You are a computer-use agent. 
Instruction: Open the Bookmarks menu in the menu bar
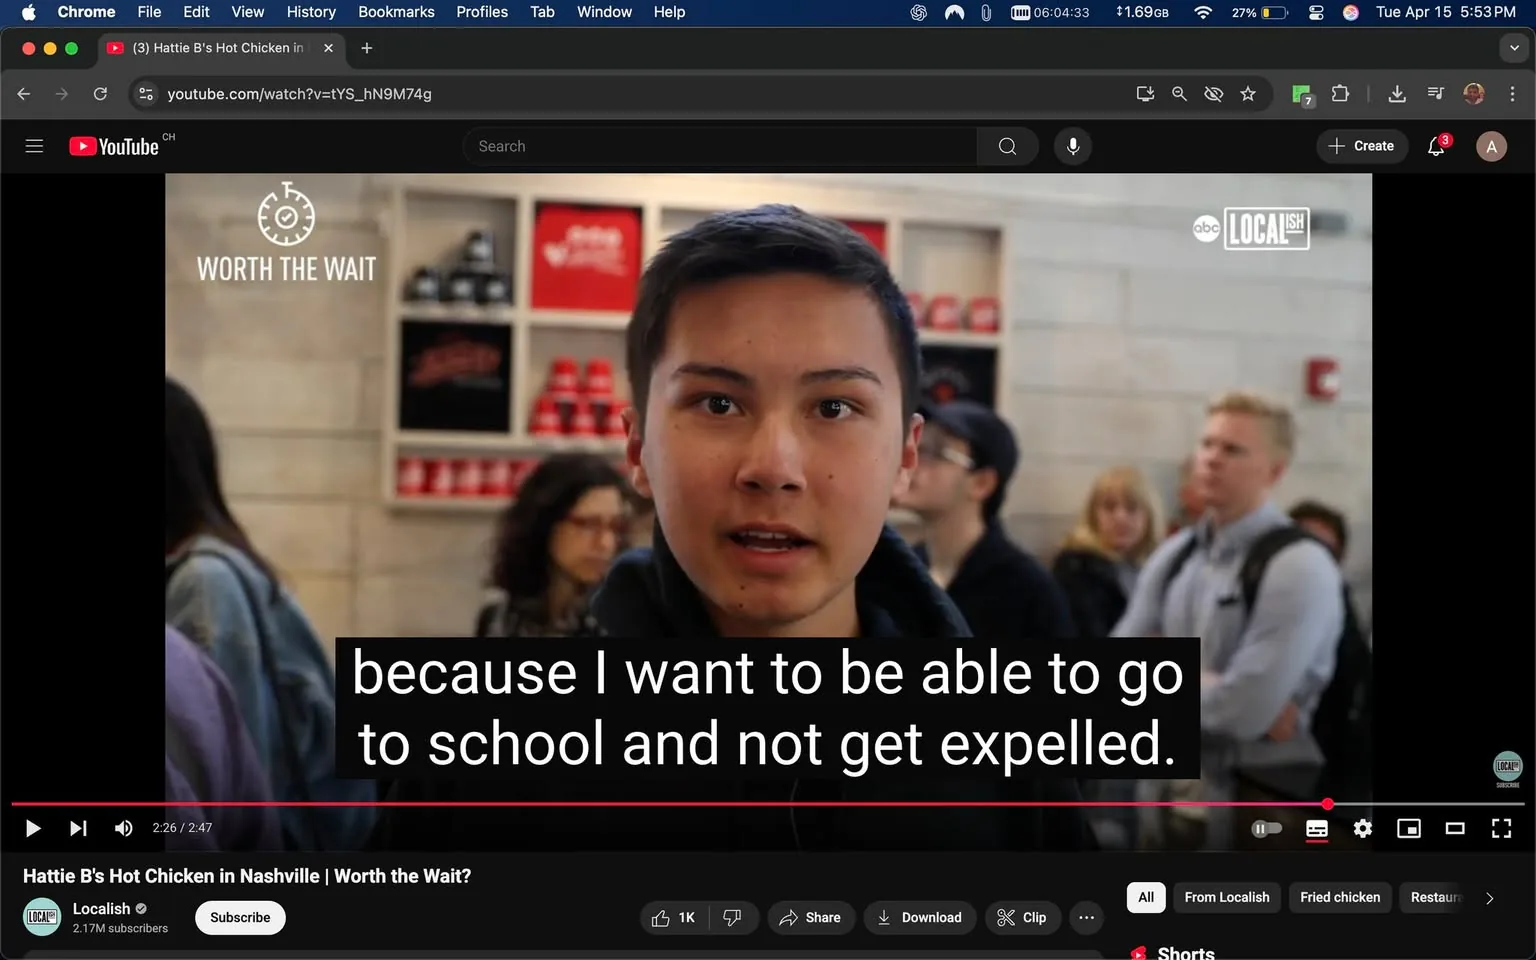point(396,12)
